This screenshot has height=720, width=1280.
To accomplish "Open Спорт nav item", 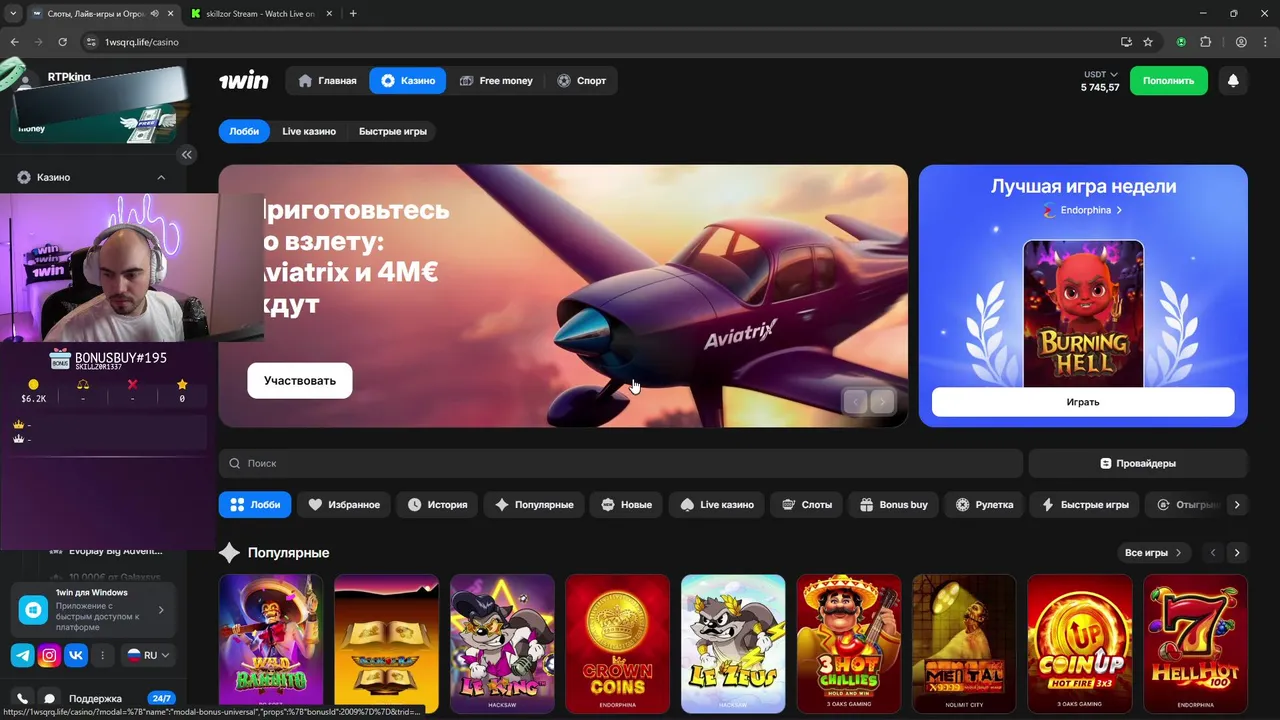I will click(582, 81).
